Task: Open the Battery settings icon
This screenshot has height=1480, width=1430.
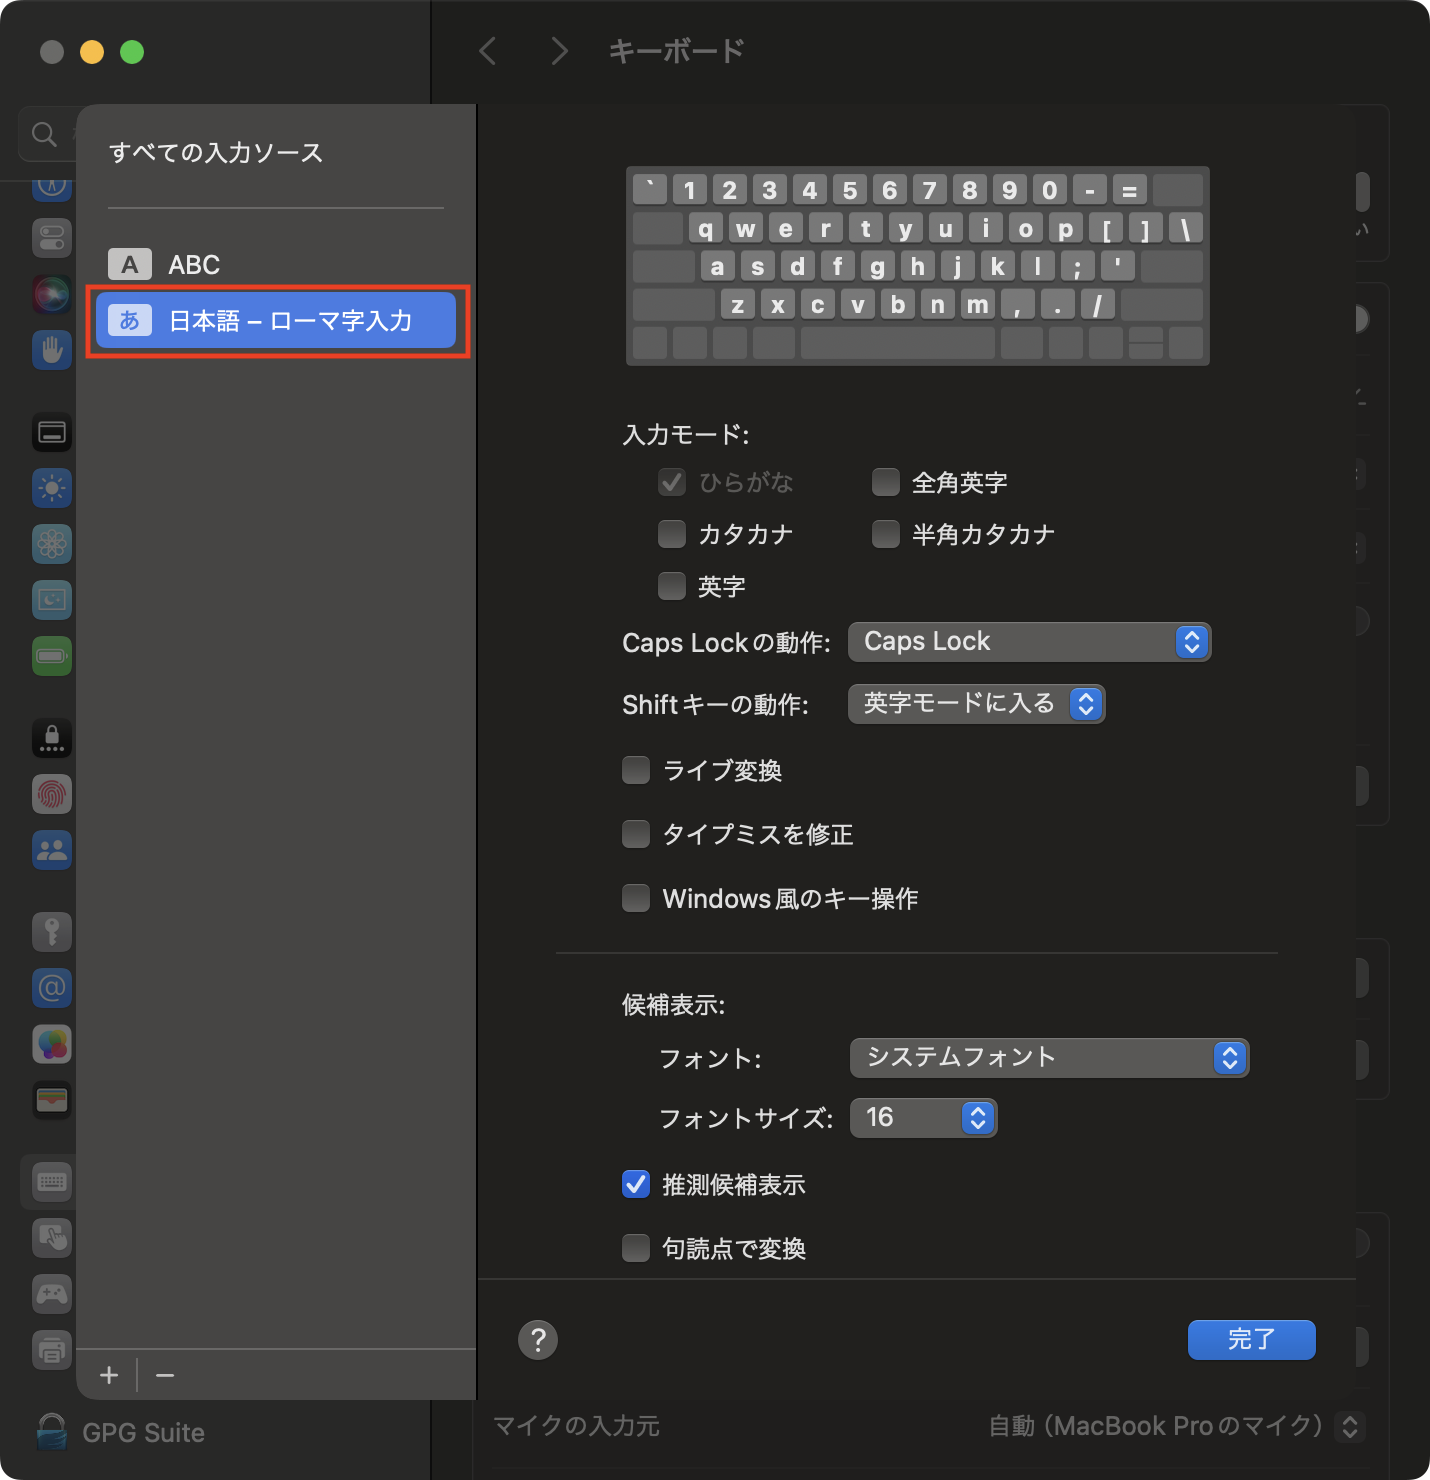Action: click(x=52, y=656)
